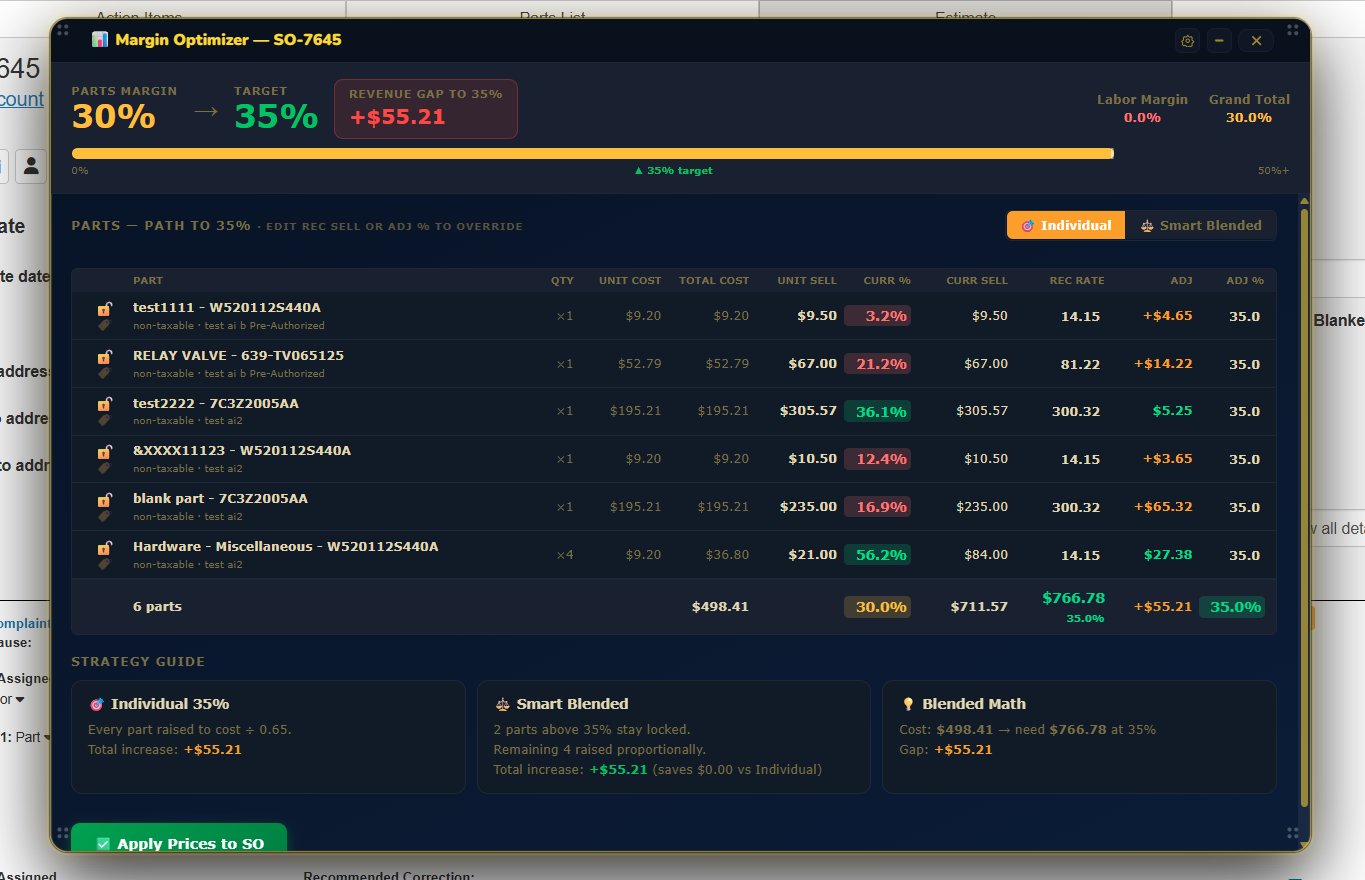Screen dimensions: 1365x880
Task: Click the 36.1% current margin badge
Action: coord(877,411)
